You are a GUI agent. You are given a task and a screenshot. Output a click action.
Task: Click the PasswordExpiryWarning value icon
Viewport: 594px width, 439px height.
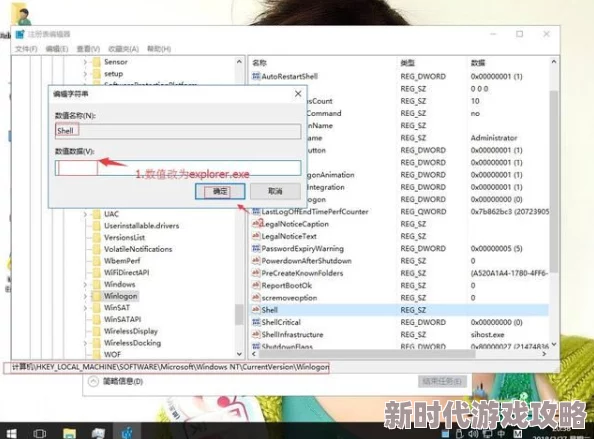pos(256,248)
